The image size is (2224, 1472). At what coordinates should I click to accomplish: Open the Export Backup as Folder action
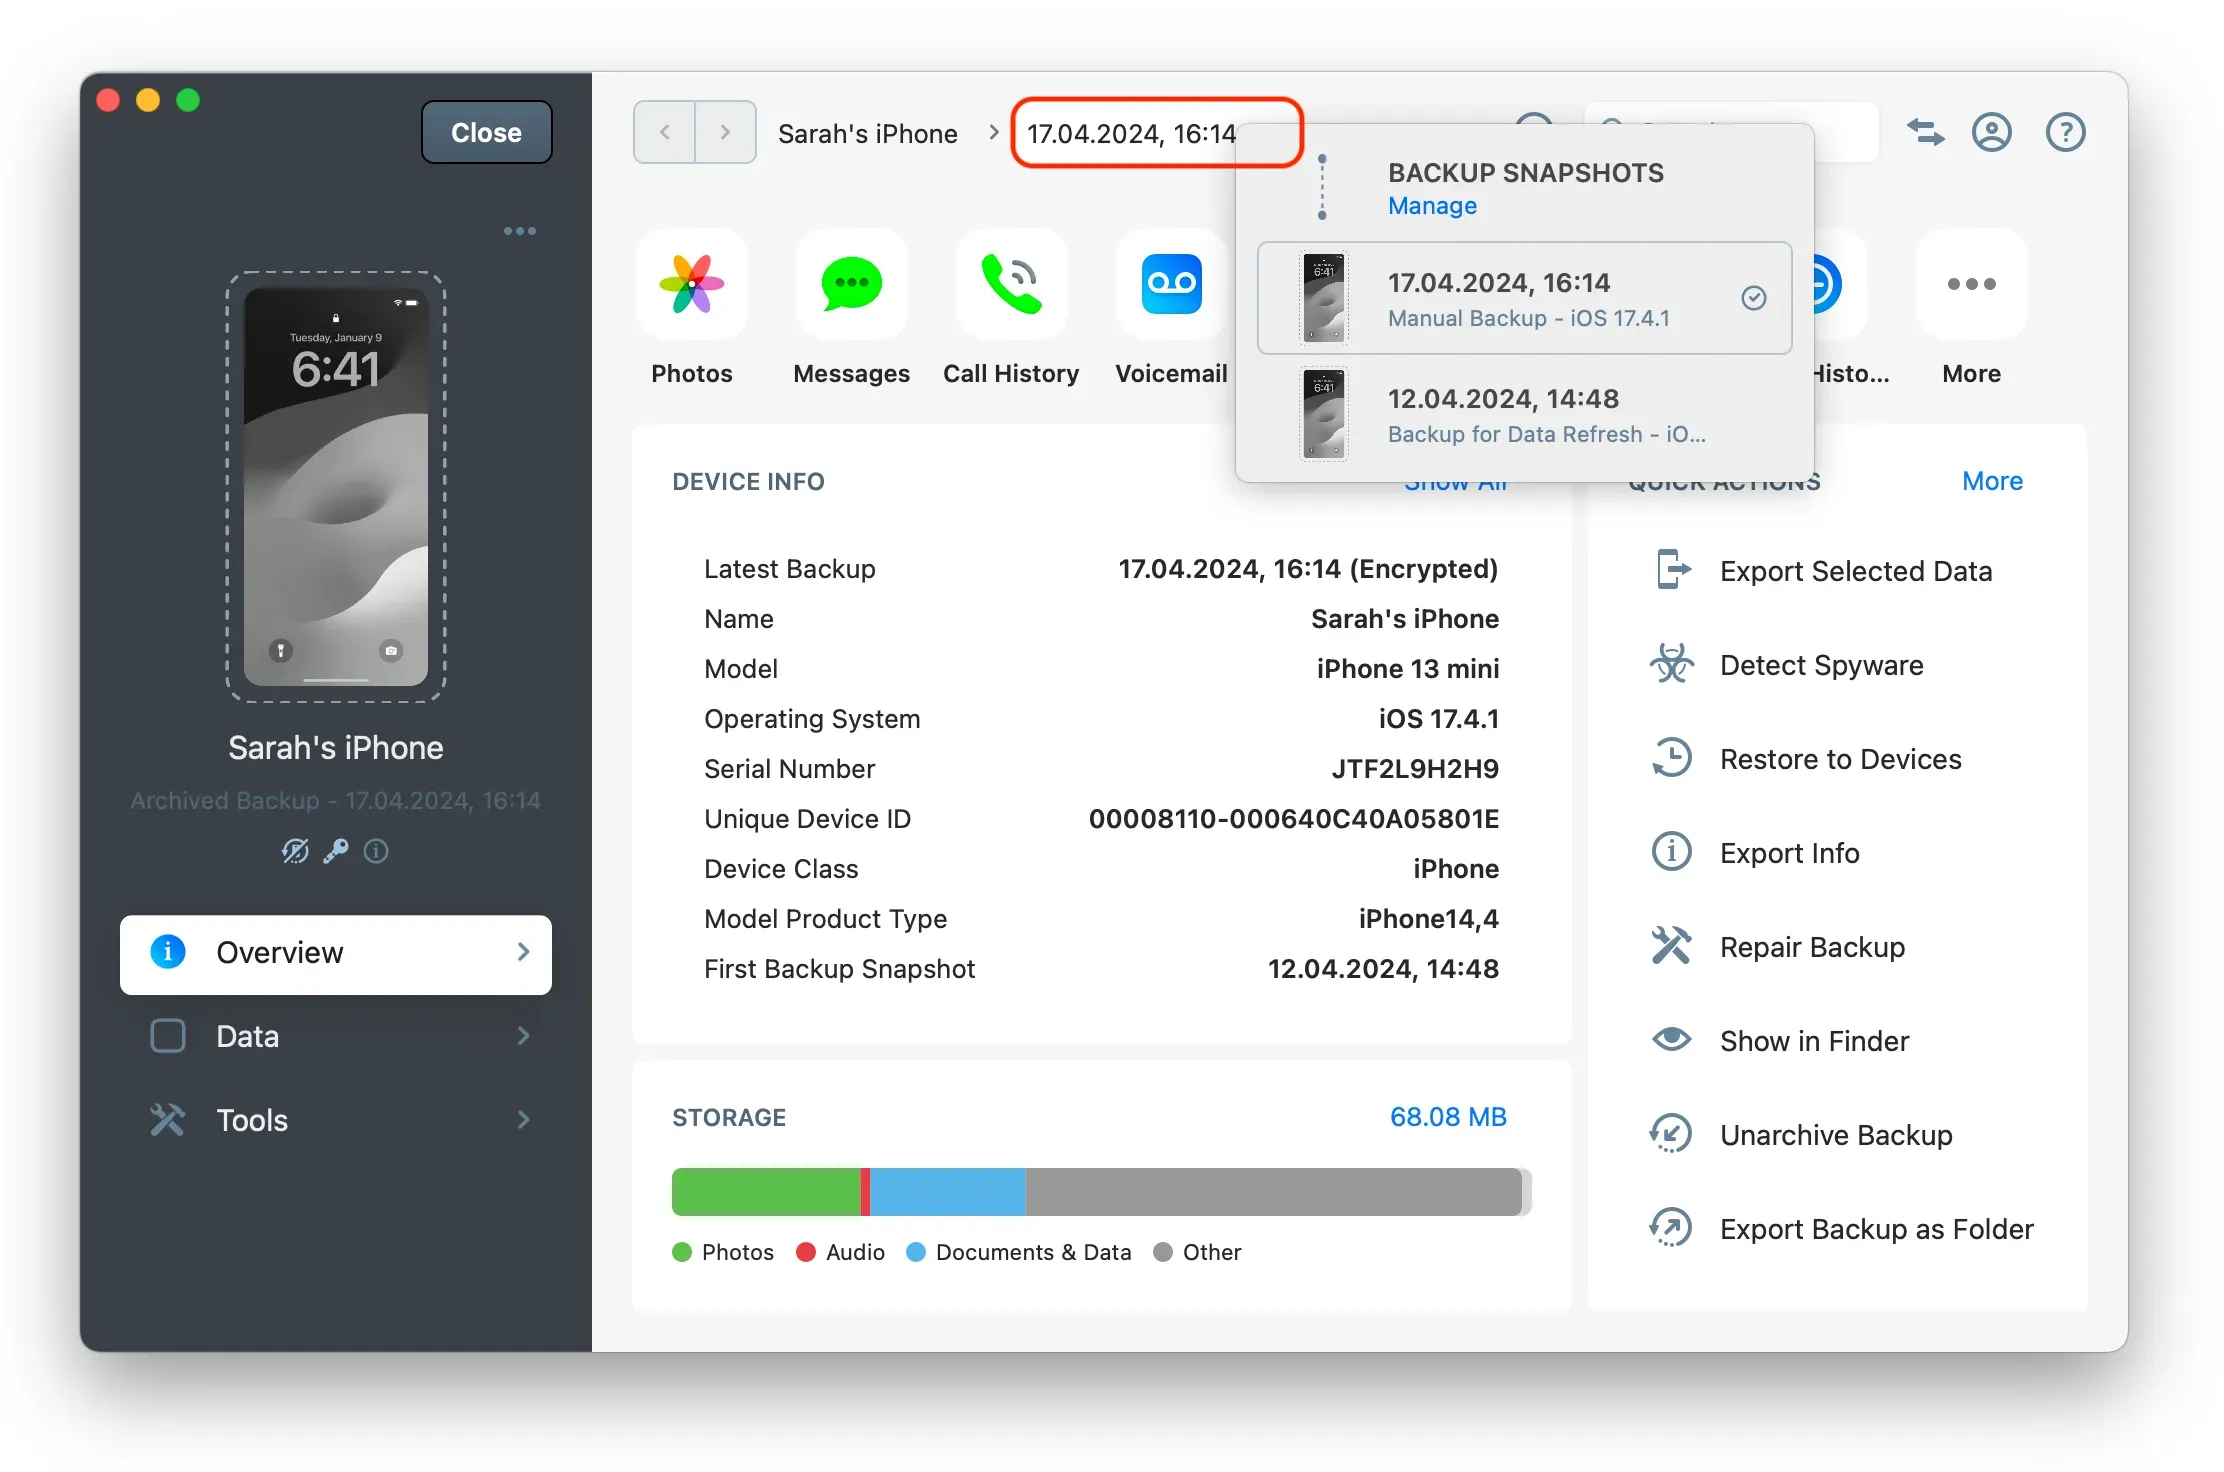(1875, 1228)
